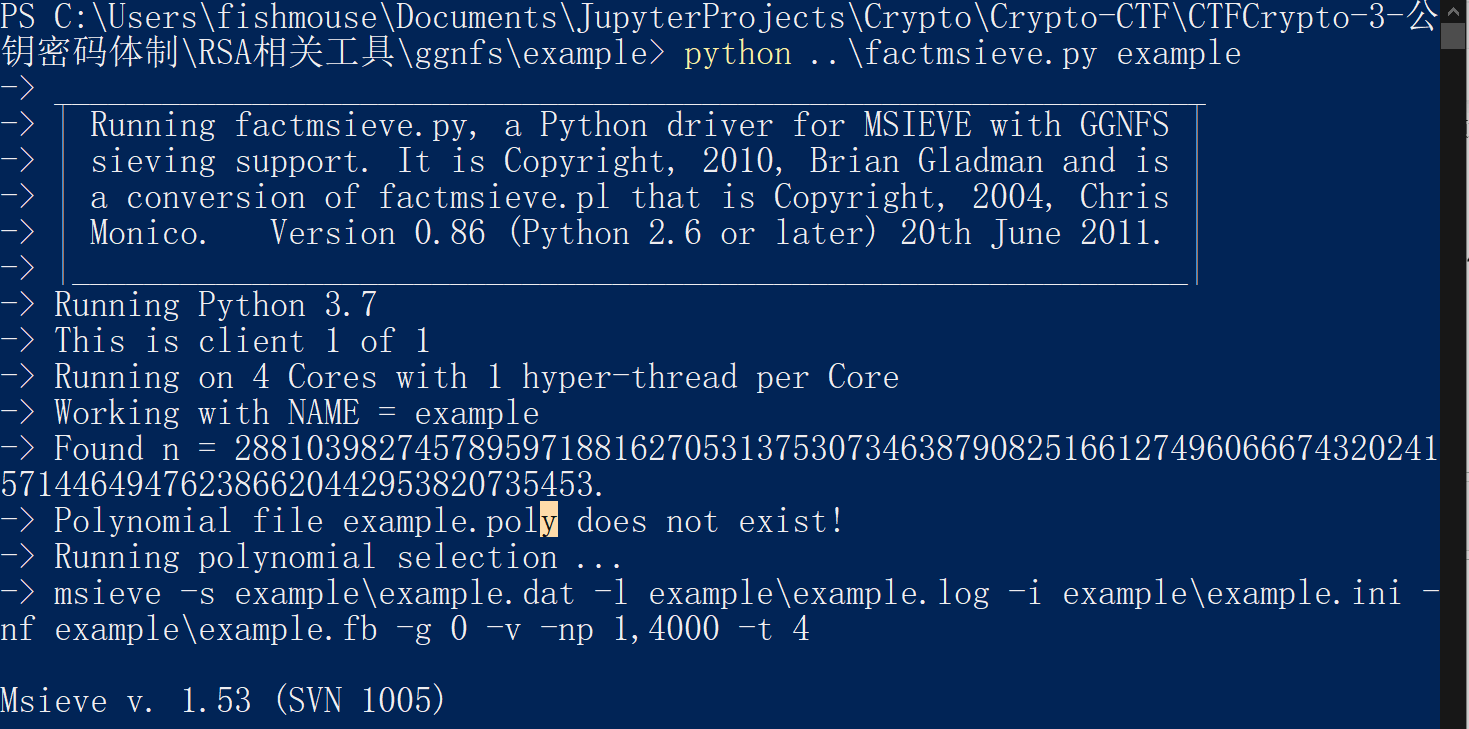The image size is (1469, 729).
Task: Click the highlighted 'y' cursor in example.poly
Action: pos(549,521)
